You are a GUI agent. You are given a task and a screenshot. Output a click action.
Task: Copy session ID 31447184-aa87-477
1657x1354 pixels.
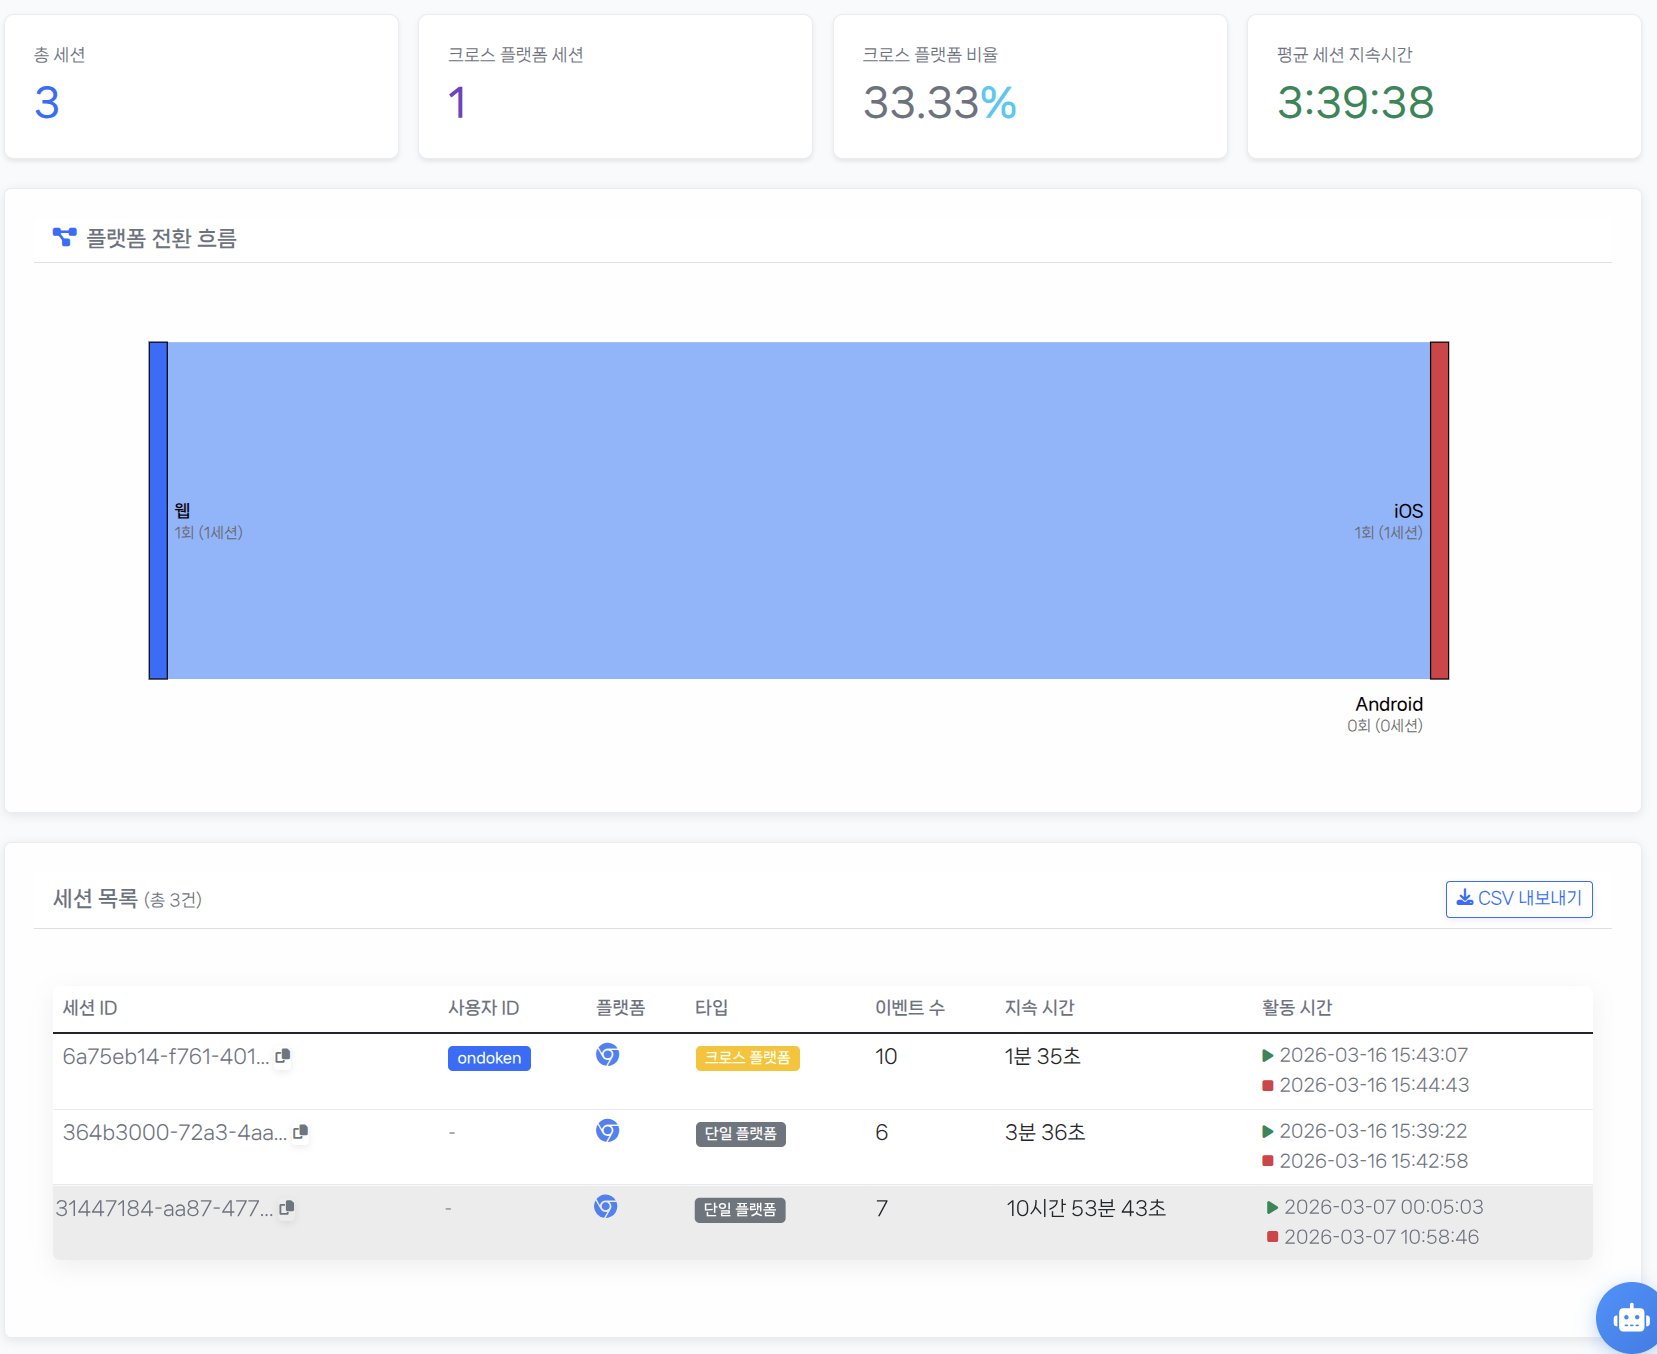click(x=286, y=1208)
